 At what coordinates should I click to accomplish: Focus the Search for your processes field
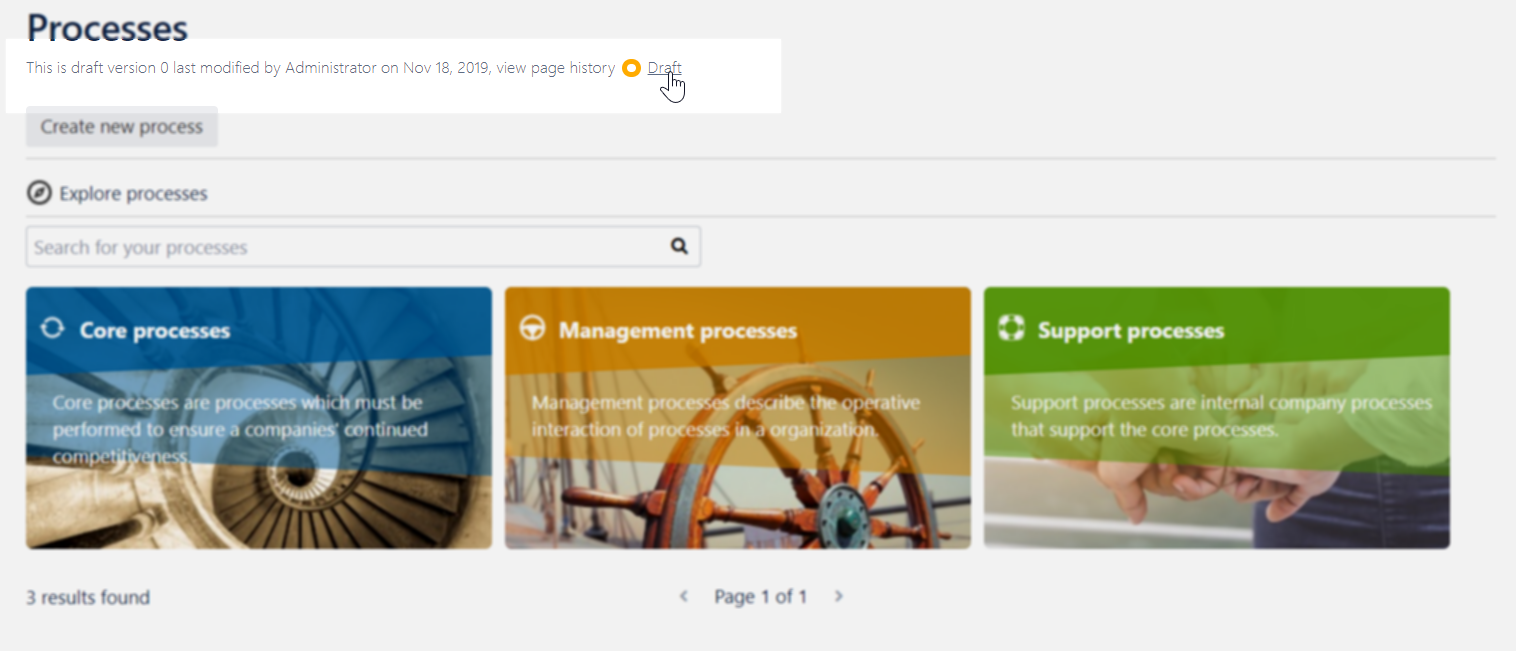(x=340, y=247)
